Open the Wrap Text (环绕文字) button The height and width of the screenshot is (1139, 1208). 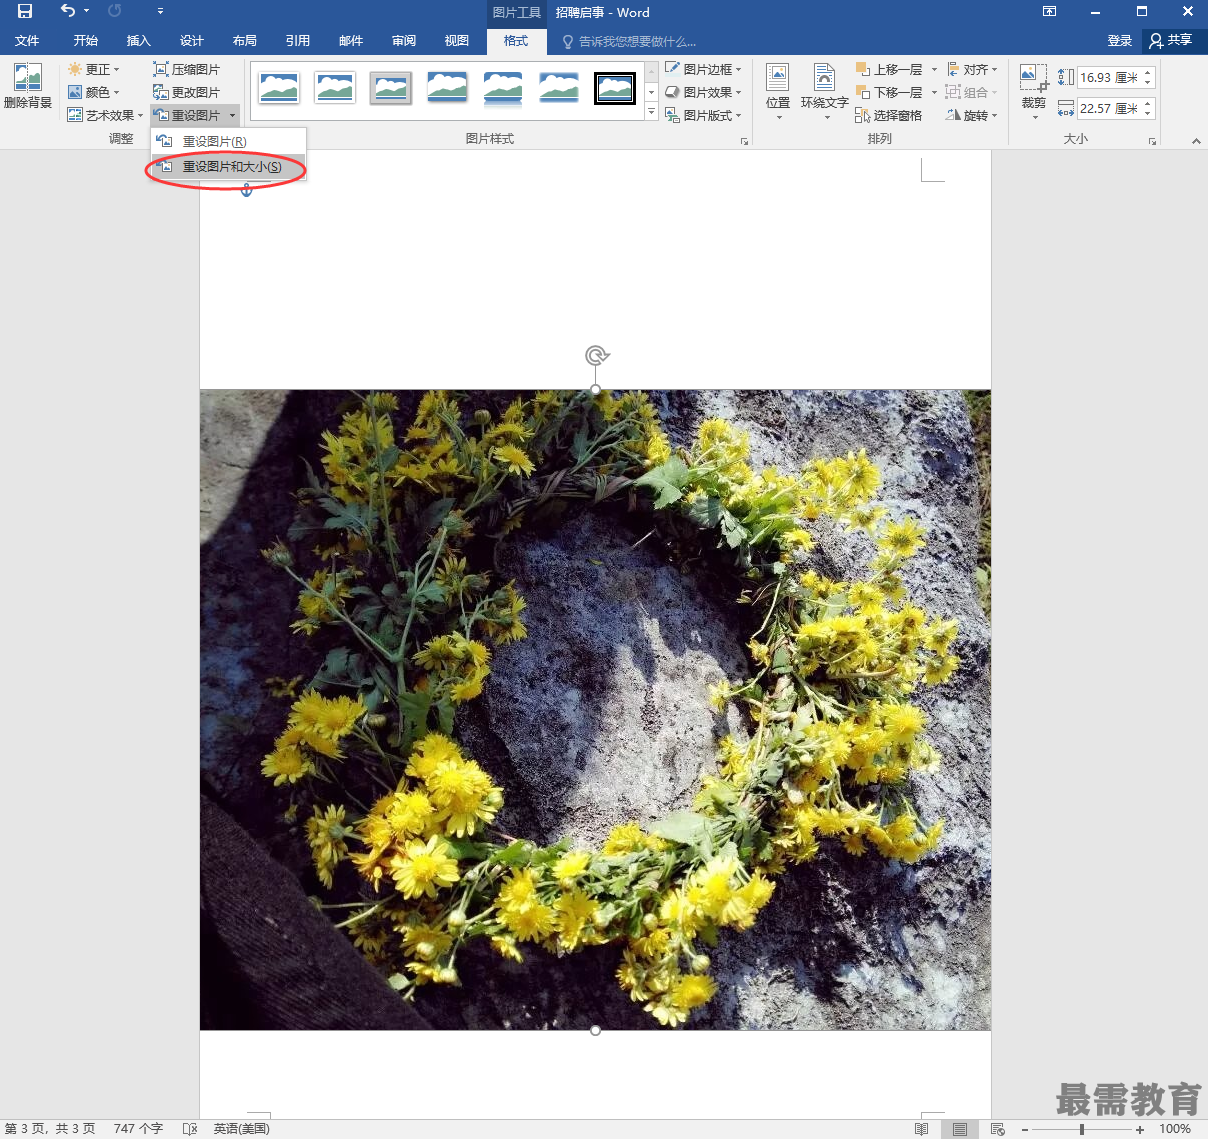tap(824, 92)
